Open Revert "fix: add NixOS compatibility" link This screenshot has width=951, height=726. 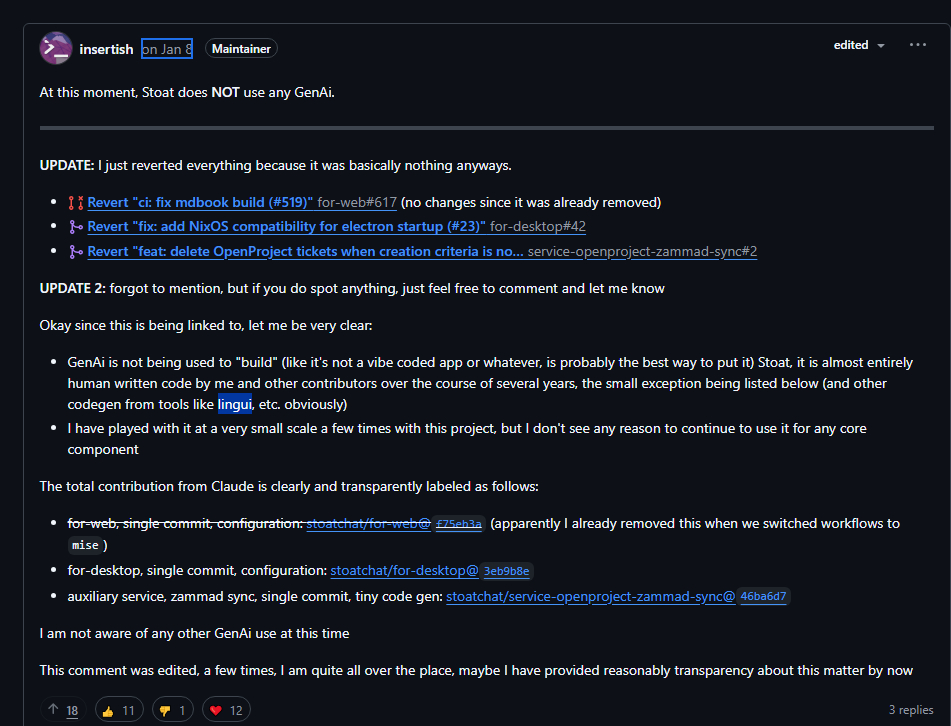tap(286, 227)
